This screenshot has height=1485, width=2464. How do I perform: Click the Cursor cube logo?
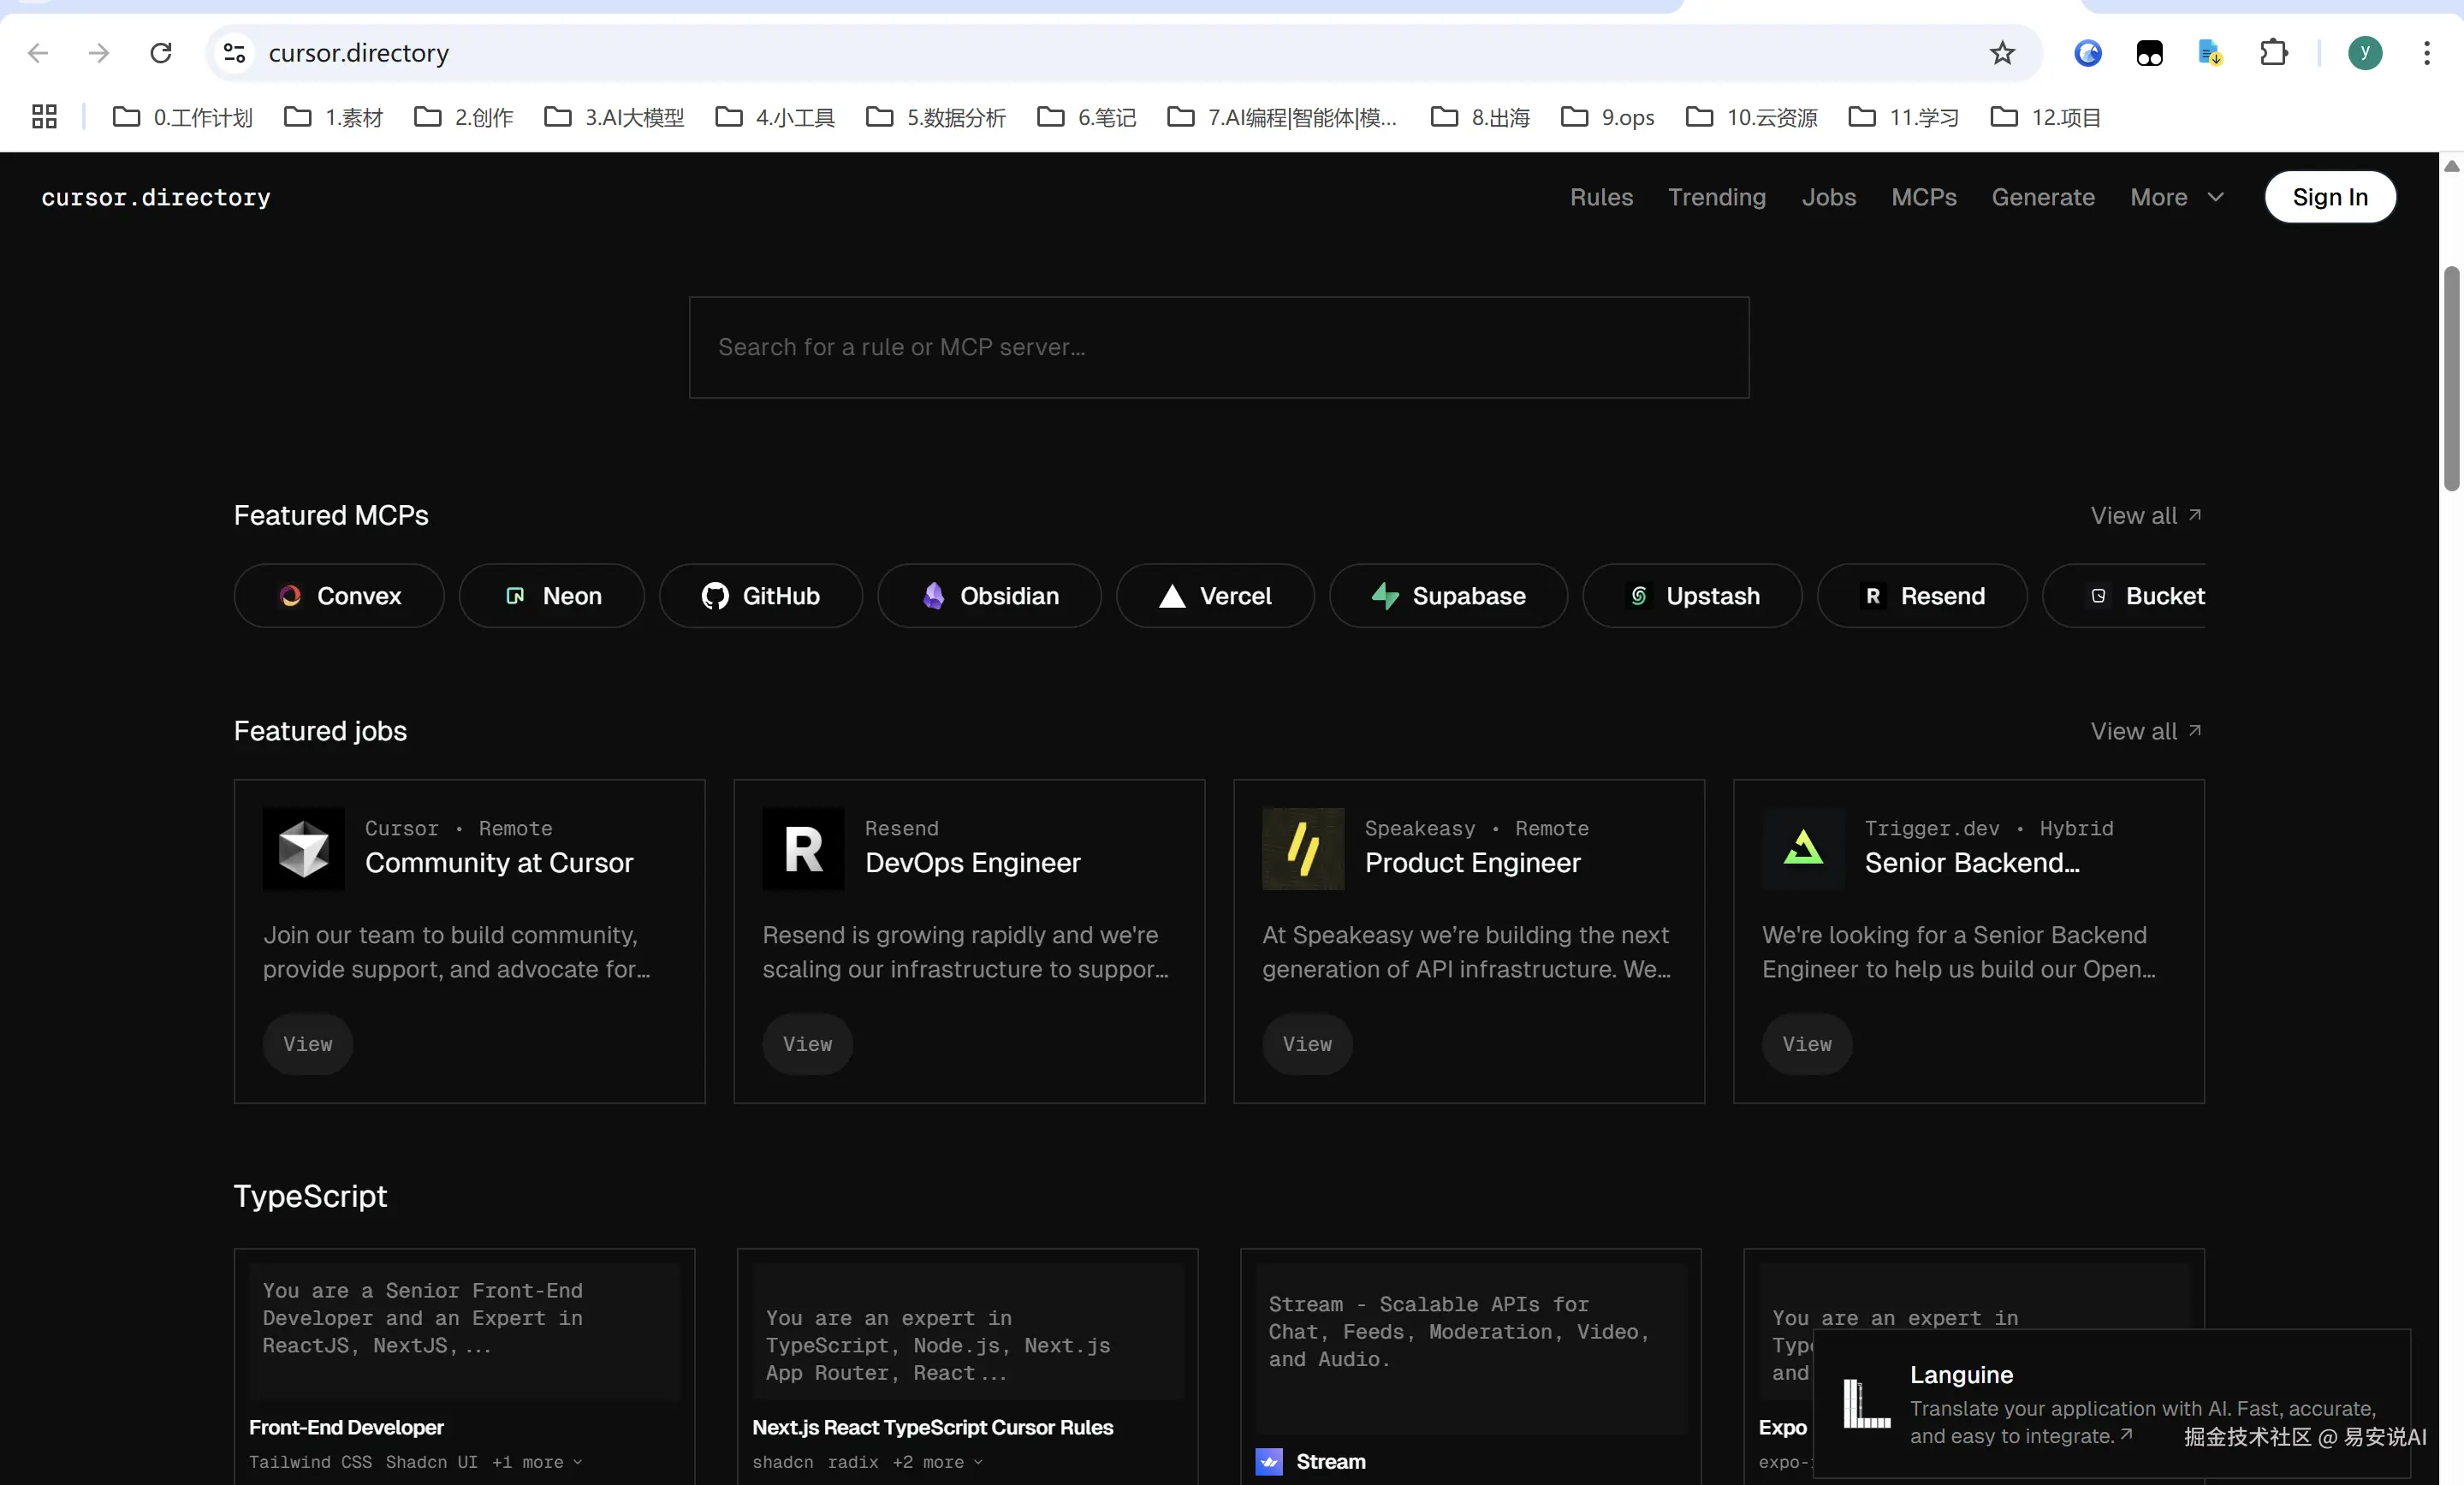click(303, 848)
